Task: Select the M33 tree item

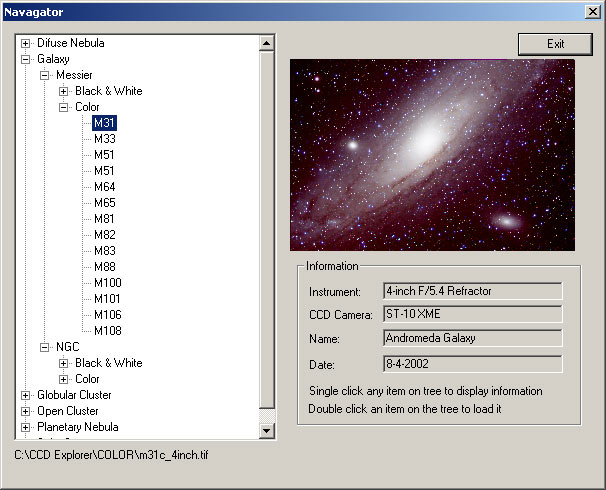Action: click(x=105, y=139)
